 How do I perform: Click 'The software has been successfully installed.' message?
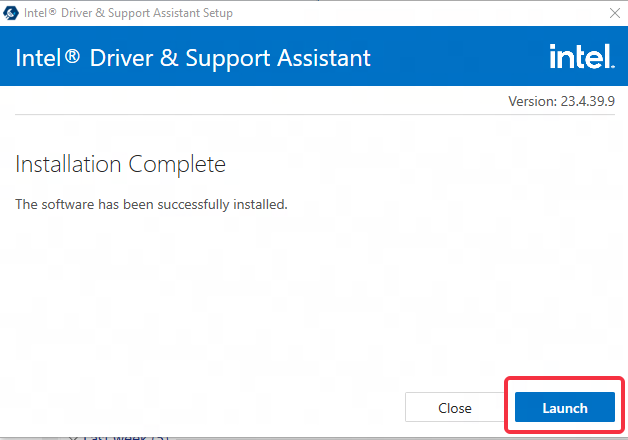(151, 204)
